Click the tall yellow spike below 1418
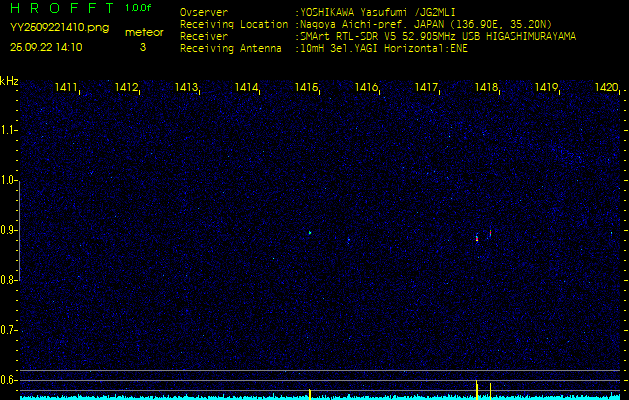This screenshot has height=400, width=629. (x=477, y=388)
